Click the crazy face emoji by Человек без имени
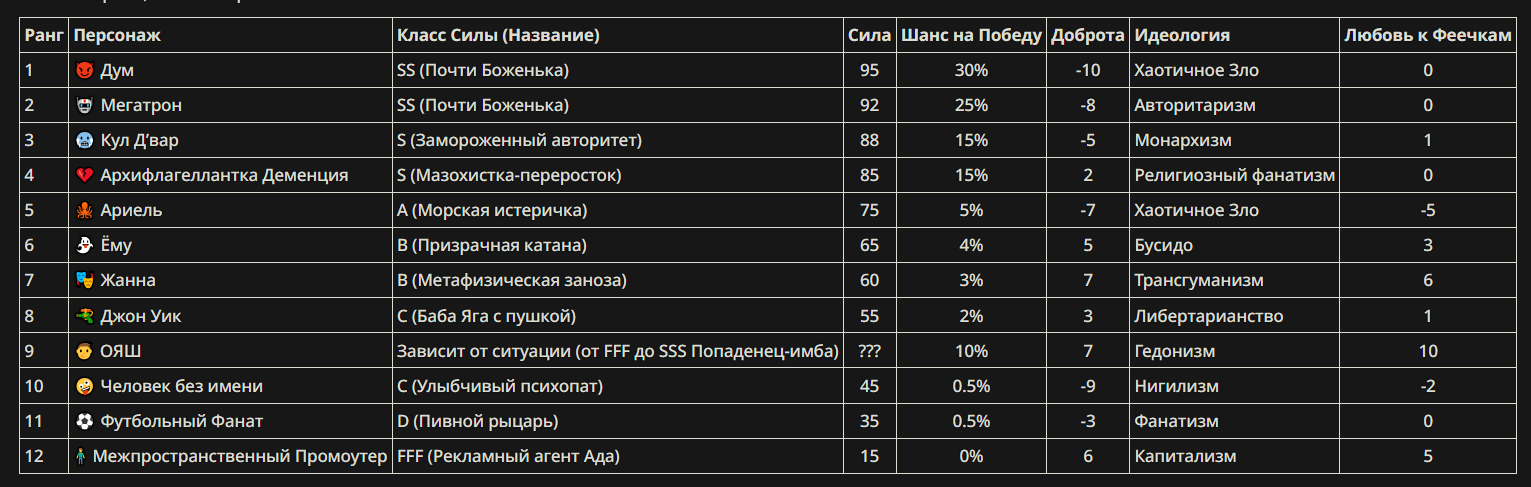The height and width of the screenshot is (487, 1531). click(84, 386)
